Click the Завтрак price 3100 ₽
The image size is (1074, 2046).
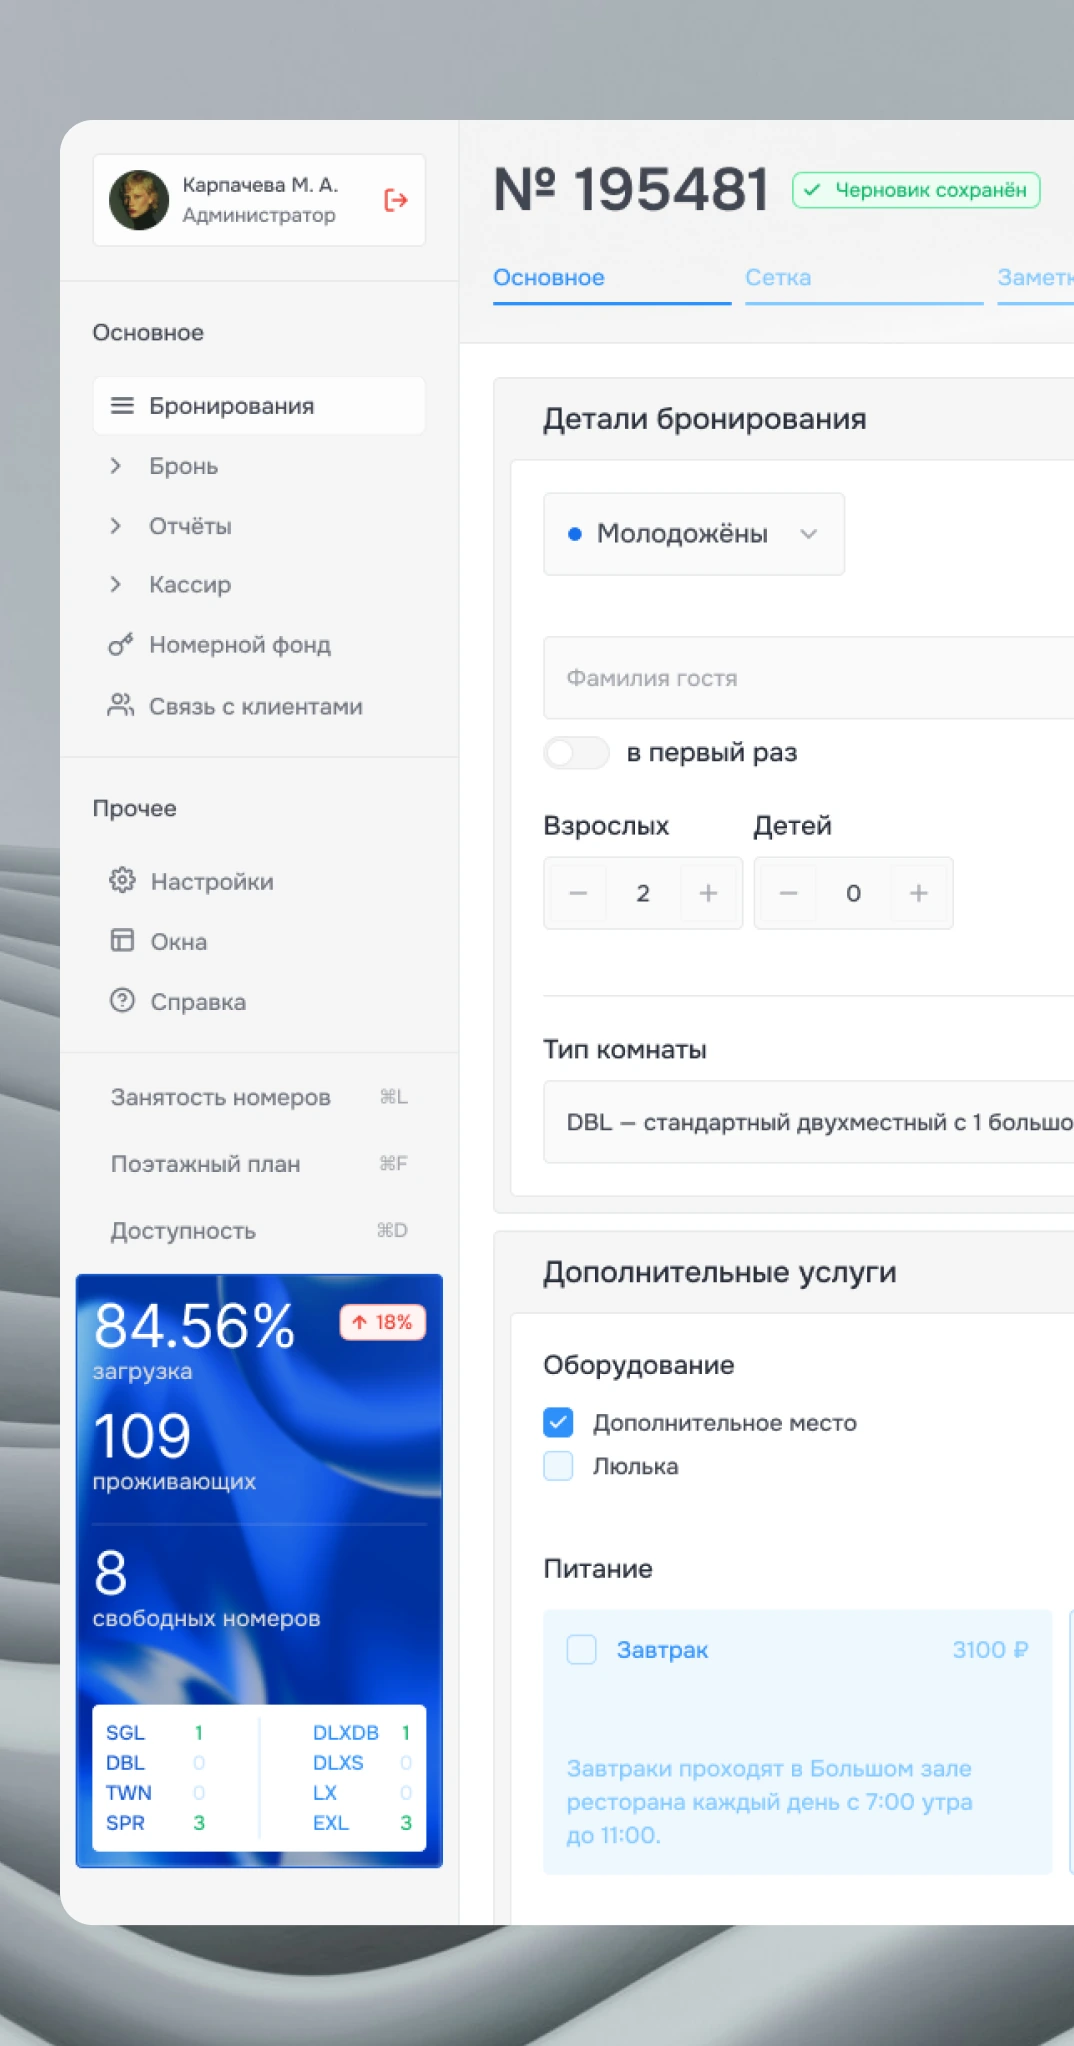coord(990,1650)
